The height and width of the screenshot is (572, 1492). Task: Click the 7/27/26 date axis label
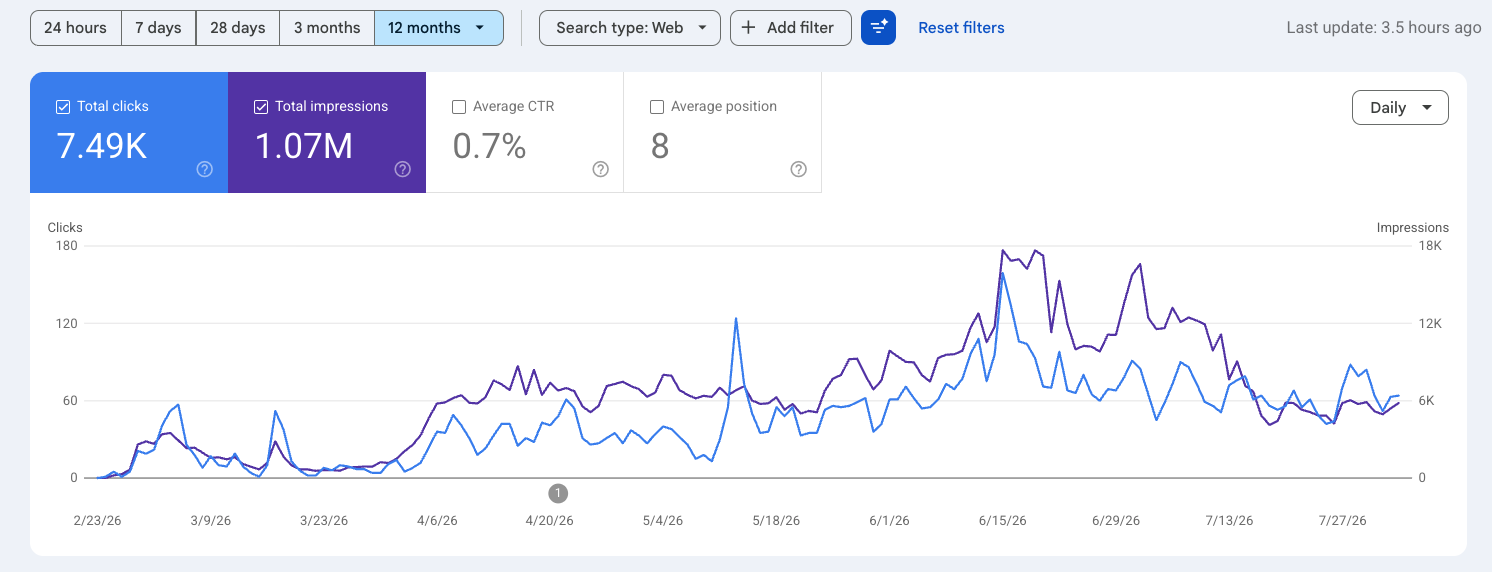[1342, 520]
